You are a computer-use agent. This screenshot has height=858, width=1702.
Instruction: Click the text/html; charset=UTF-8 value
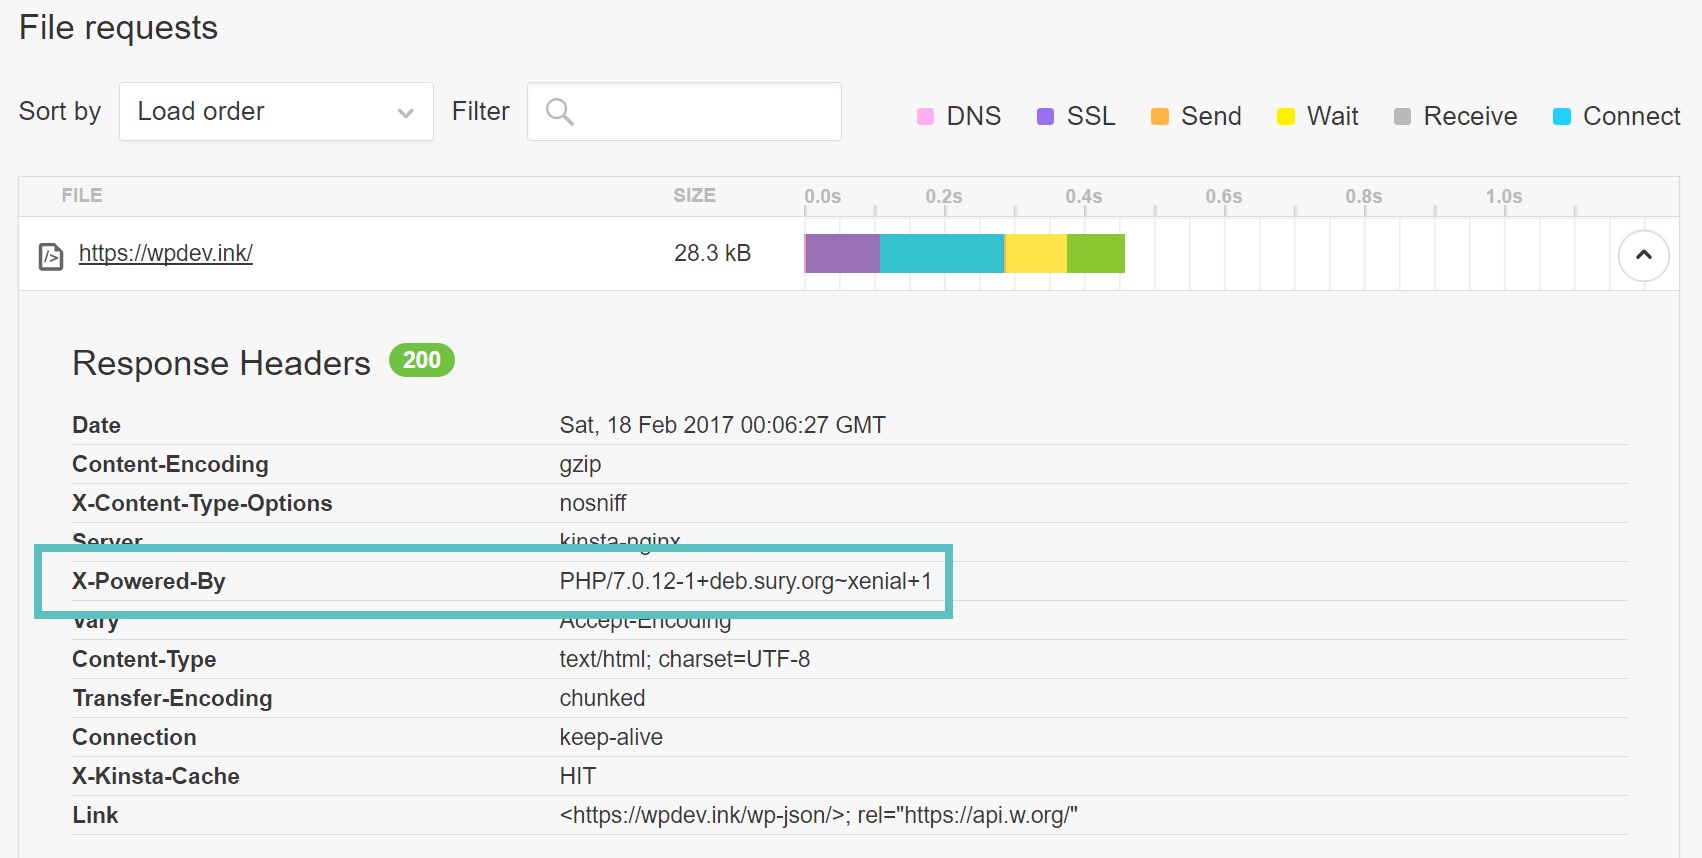(684, 659)
